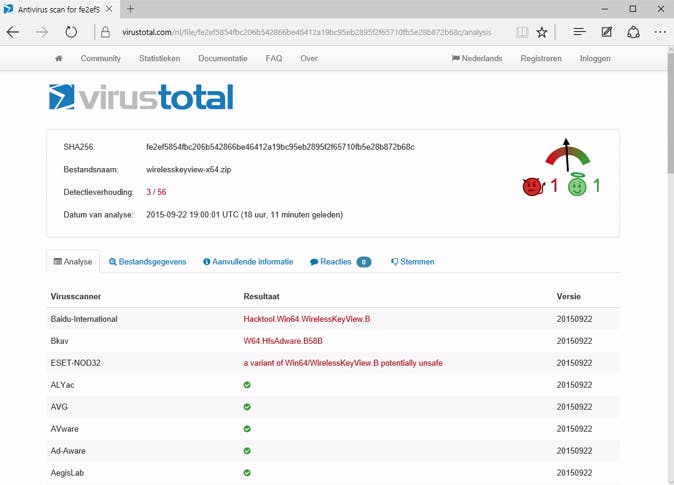Open the Over page
The width and height of the screenshot is (674, 485).
pyautogui.click(x=309, y=58)
